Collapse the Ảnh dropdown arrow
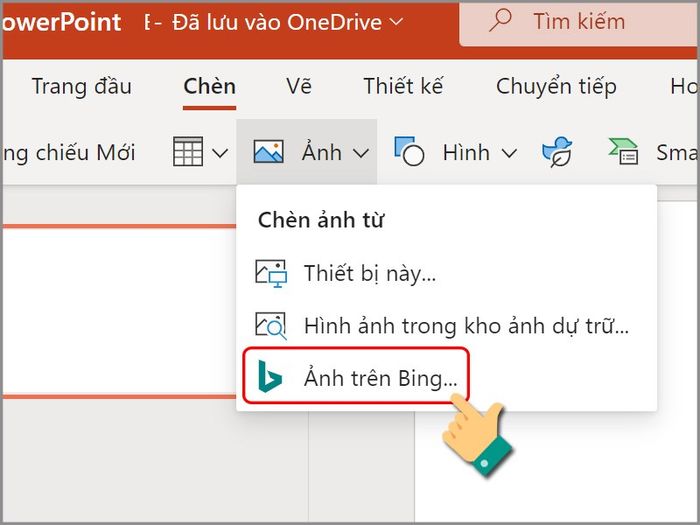 (x=361, y=153)
